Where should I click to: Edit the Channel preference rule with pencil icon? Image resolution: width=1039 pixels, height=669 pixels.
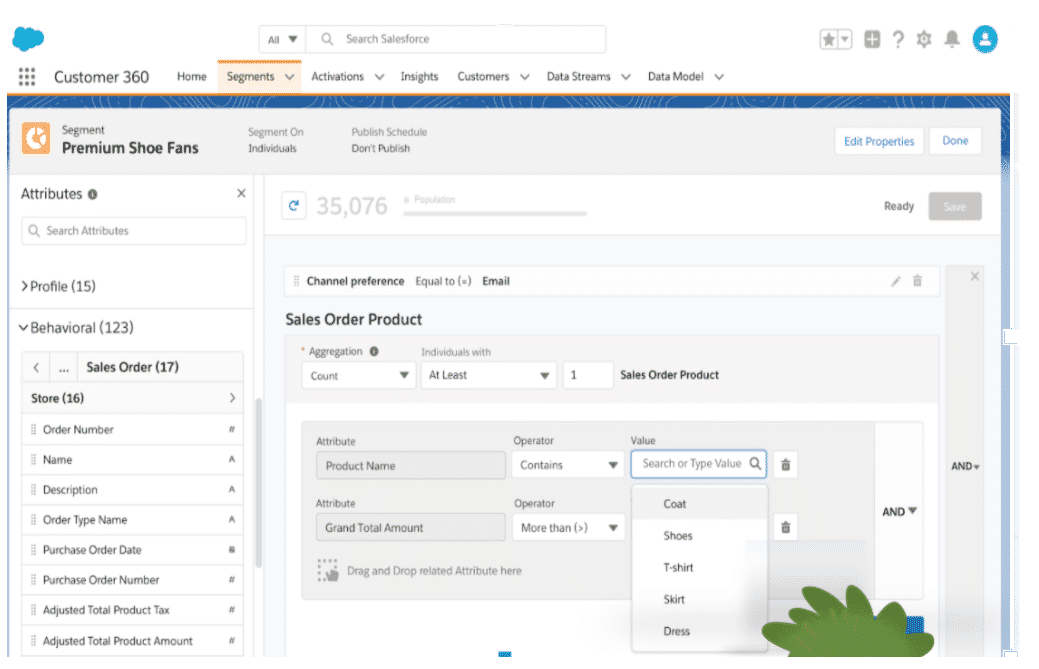coord(895,281)
